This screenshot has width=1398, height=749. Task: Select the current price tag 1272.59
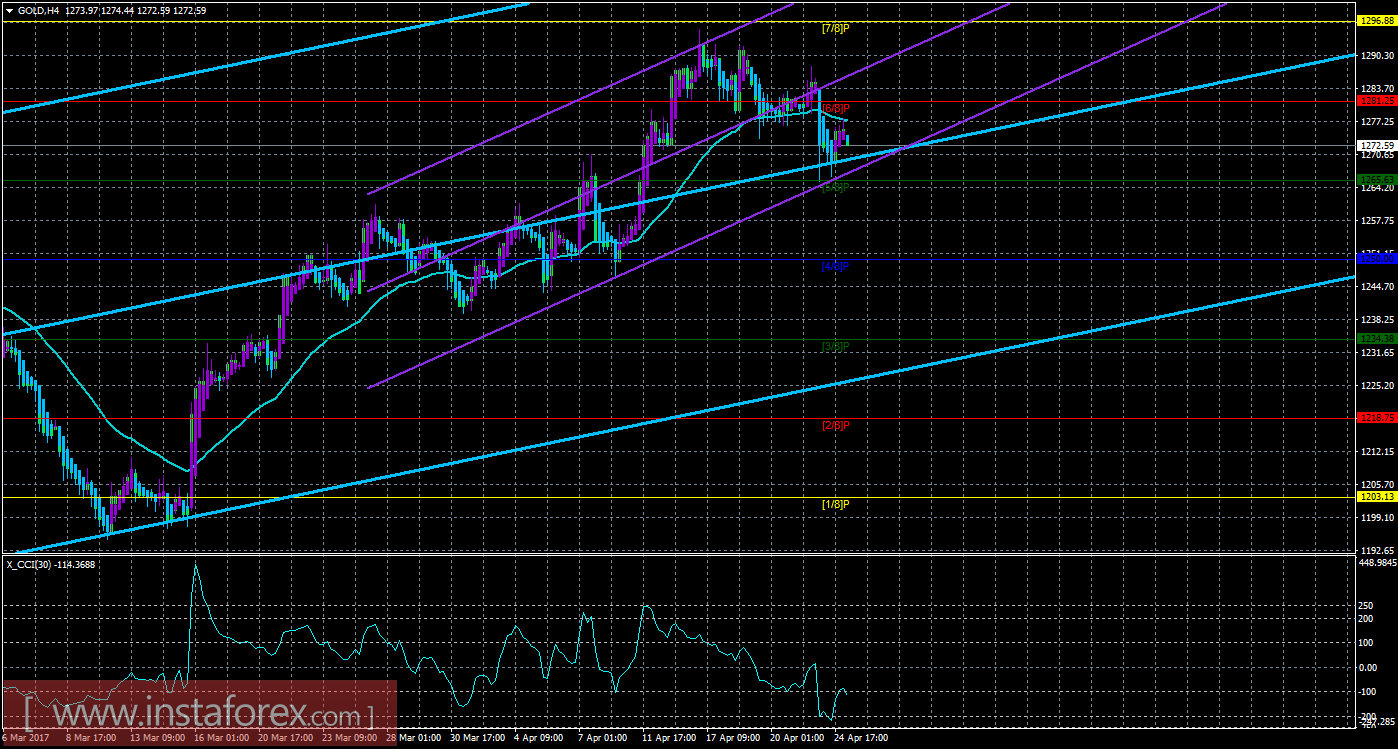(x=1376, y=145)
